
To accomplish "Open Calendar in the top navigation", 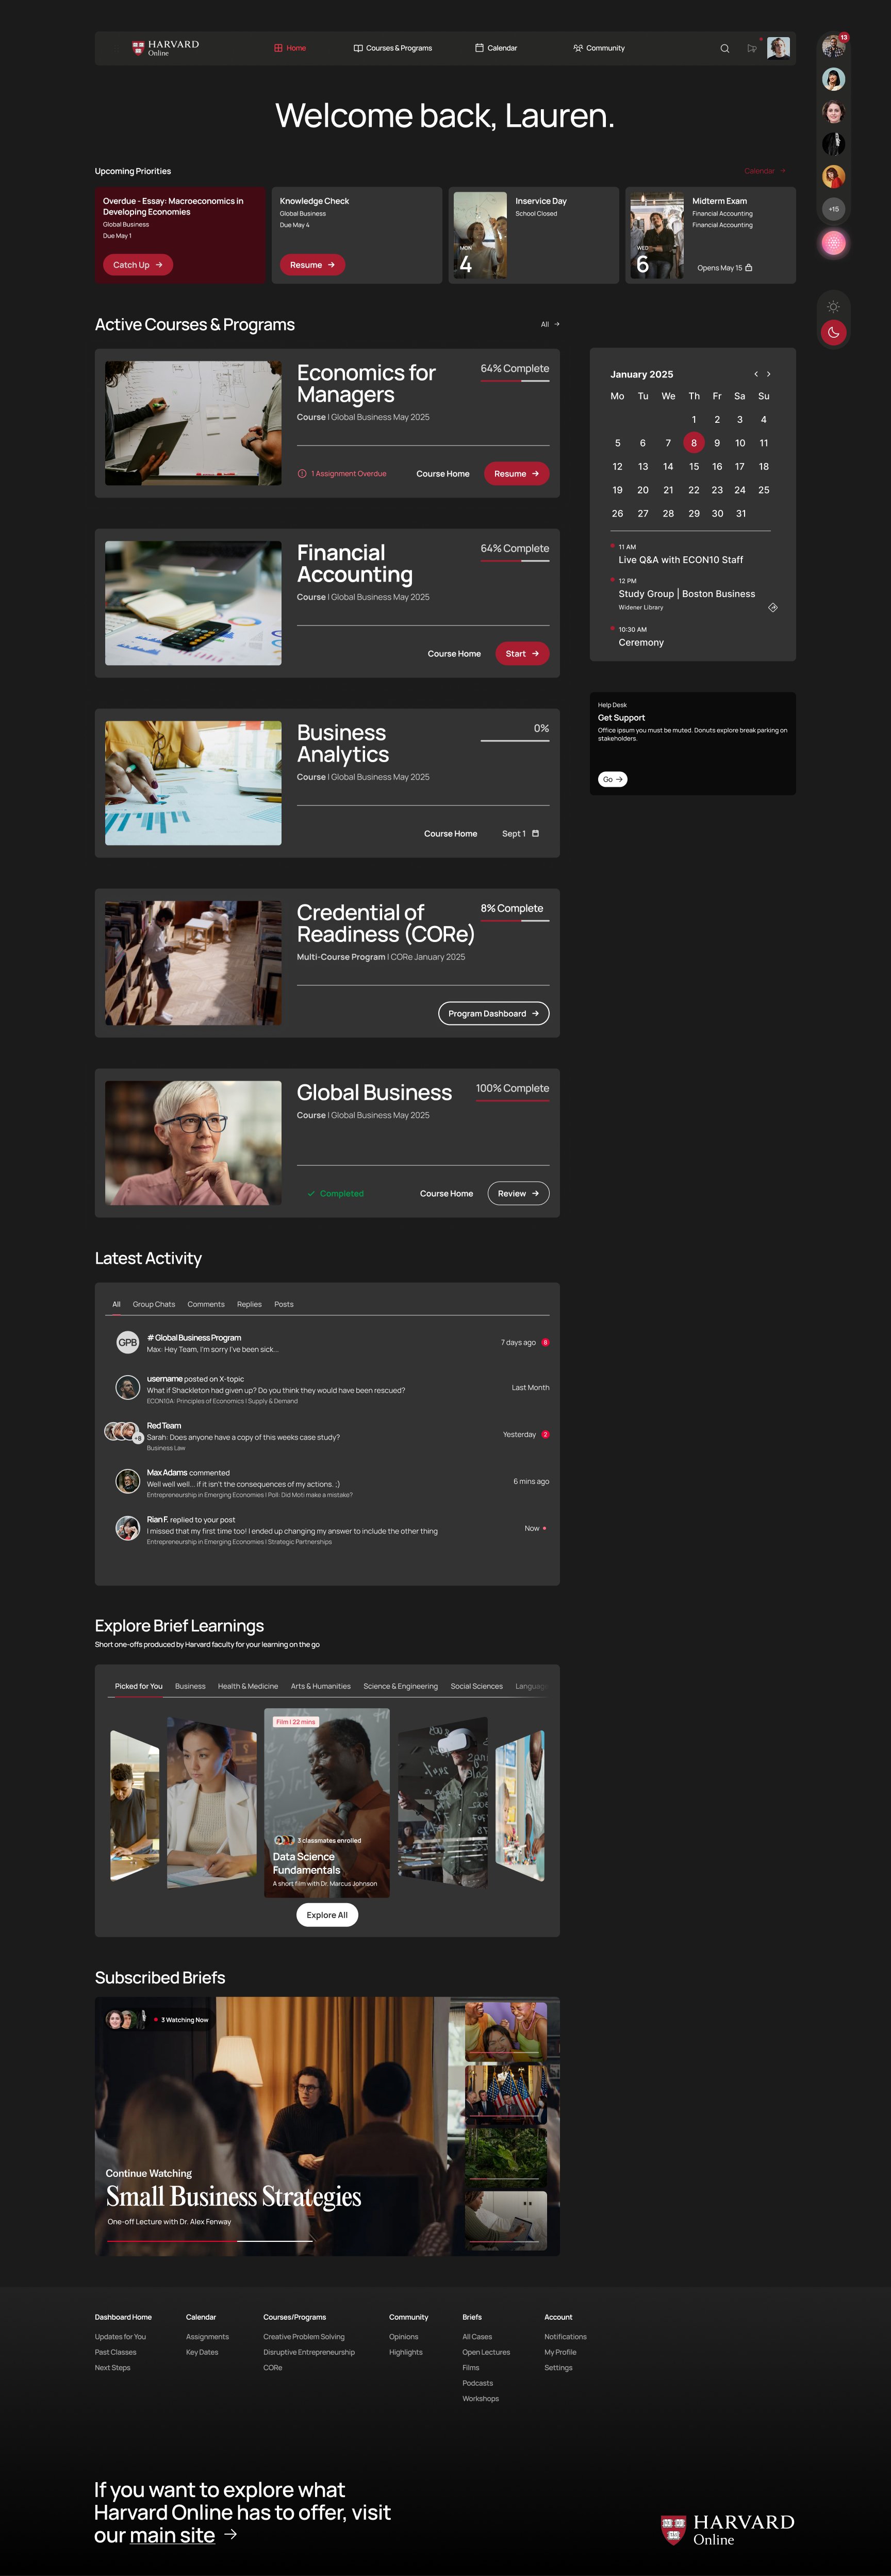I will tap(496, 48).
